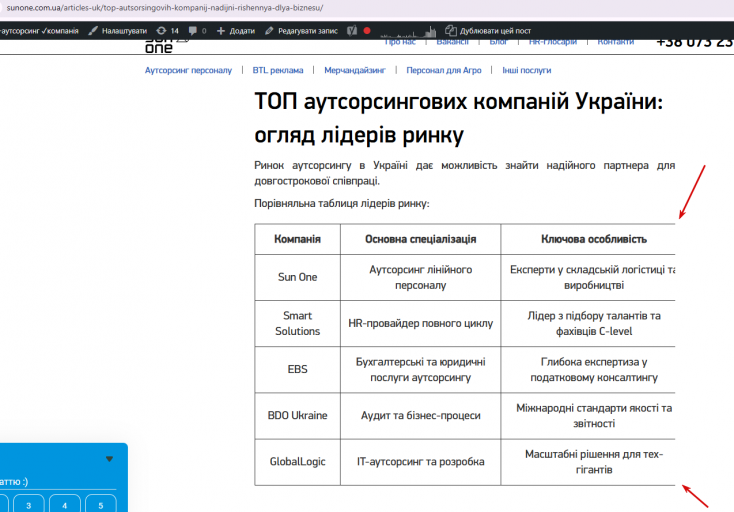This screenshot has height=512, width=734.
Task: Click the Глибока експертиза у податковому консалтингу cell
Action: pos(588,369)
